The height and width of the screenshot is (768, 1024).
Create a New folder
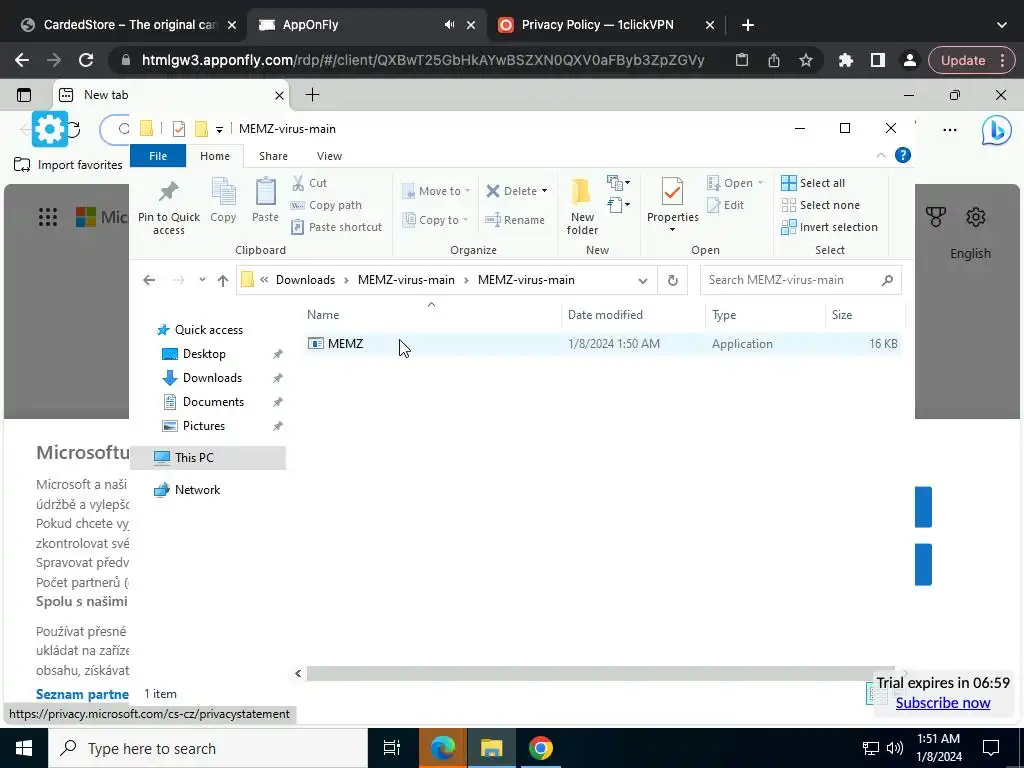[582, 205]
